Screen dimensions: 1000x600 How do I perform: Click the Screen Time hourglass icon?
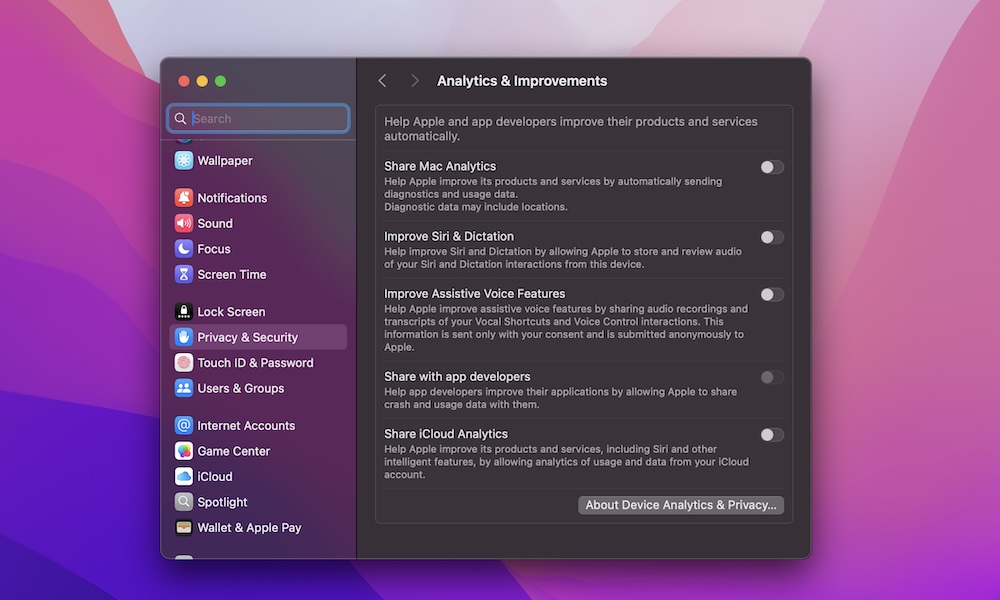point(184,274)
